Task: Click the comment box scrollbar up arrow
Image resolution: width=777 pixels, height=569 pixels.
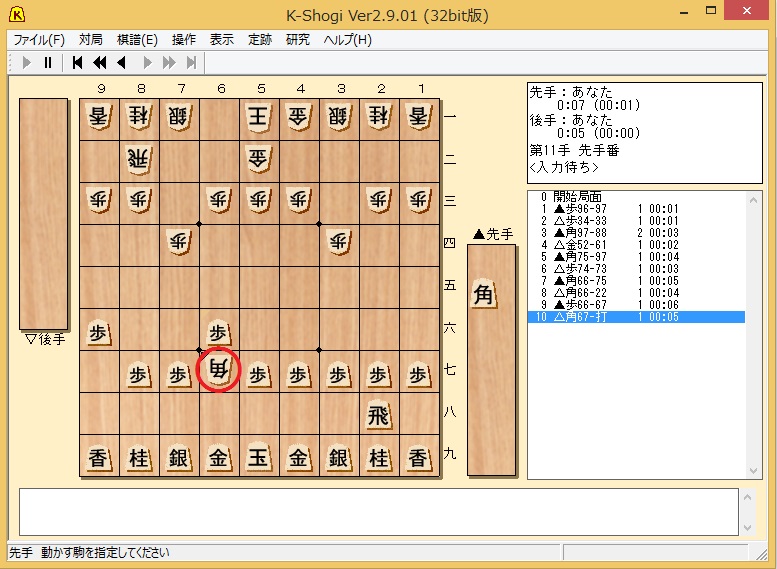Action: point(747,497)
